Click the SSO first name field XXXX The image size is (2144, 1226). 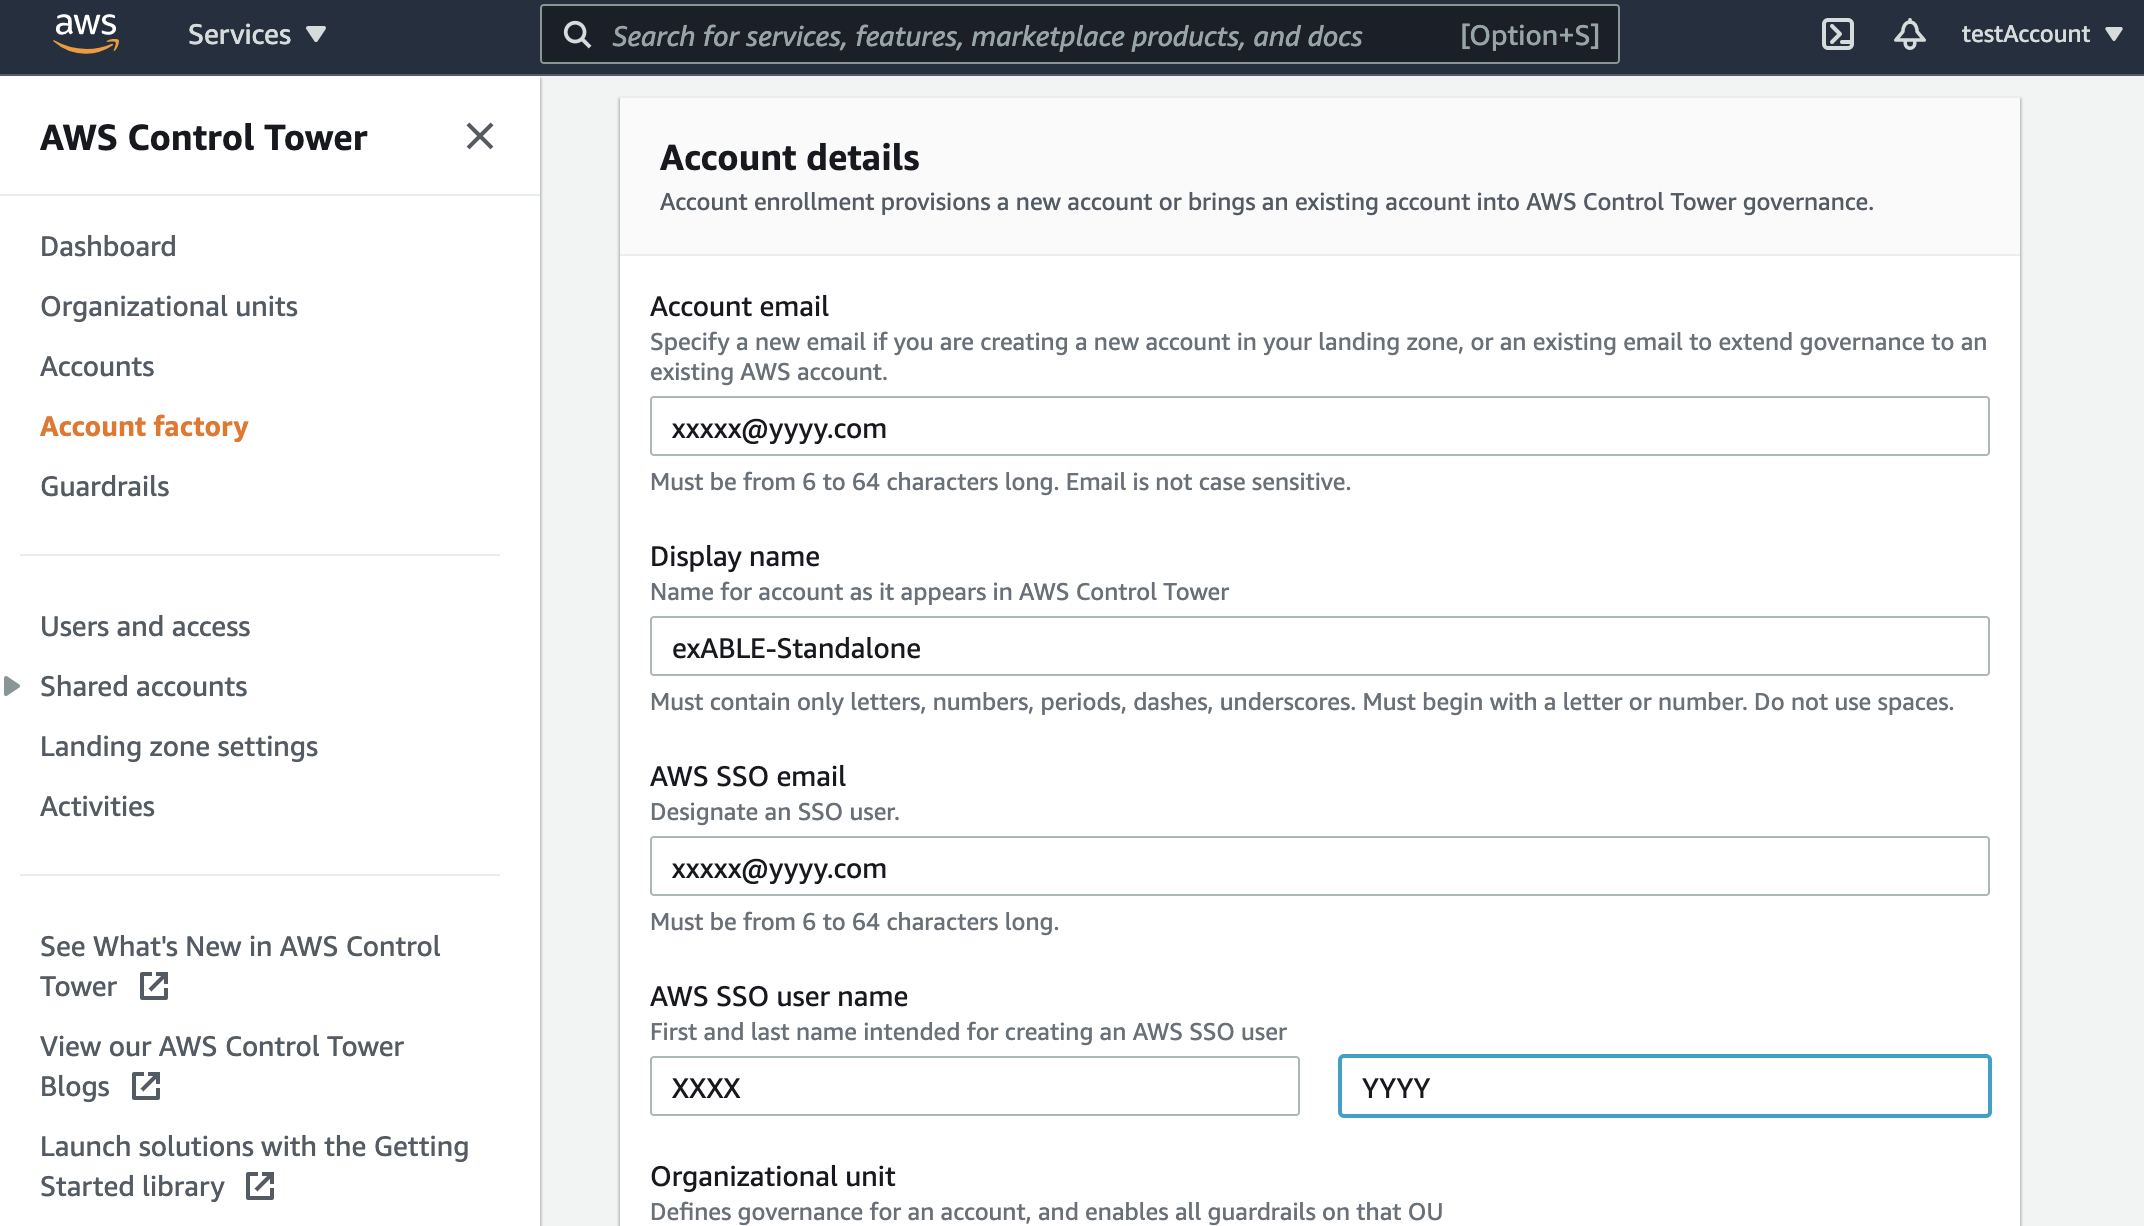click(x=974, y=1087)
